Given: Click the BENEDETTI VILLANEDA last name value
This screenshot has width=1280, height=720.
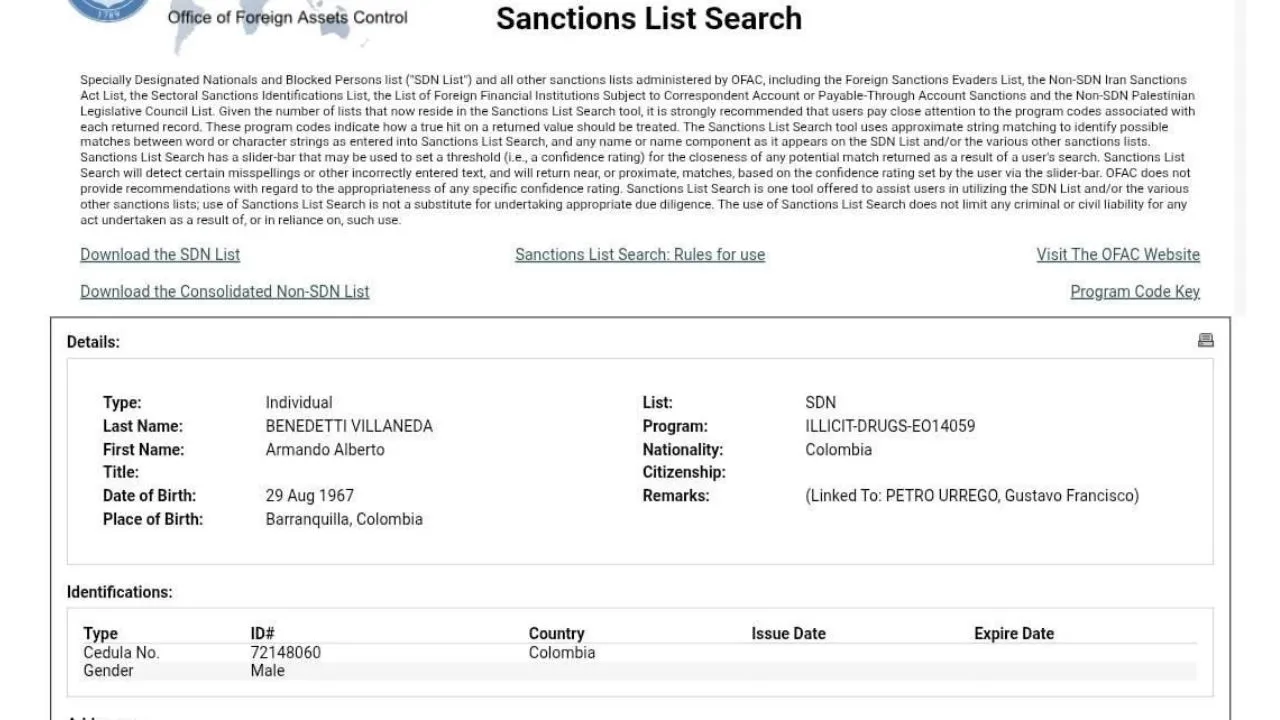Looking at the screenshot, I should tap(349, 426).
